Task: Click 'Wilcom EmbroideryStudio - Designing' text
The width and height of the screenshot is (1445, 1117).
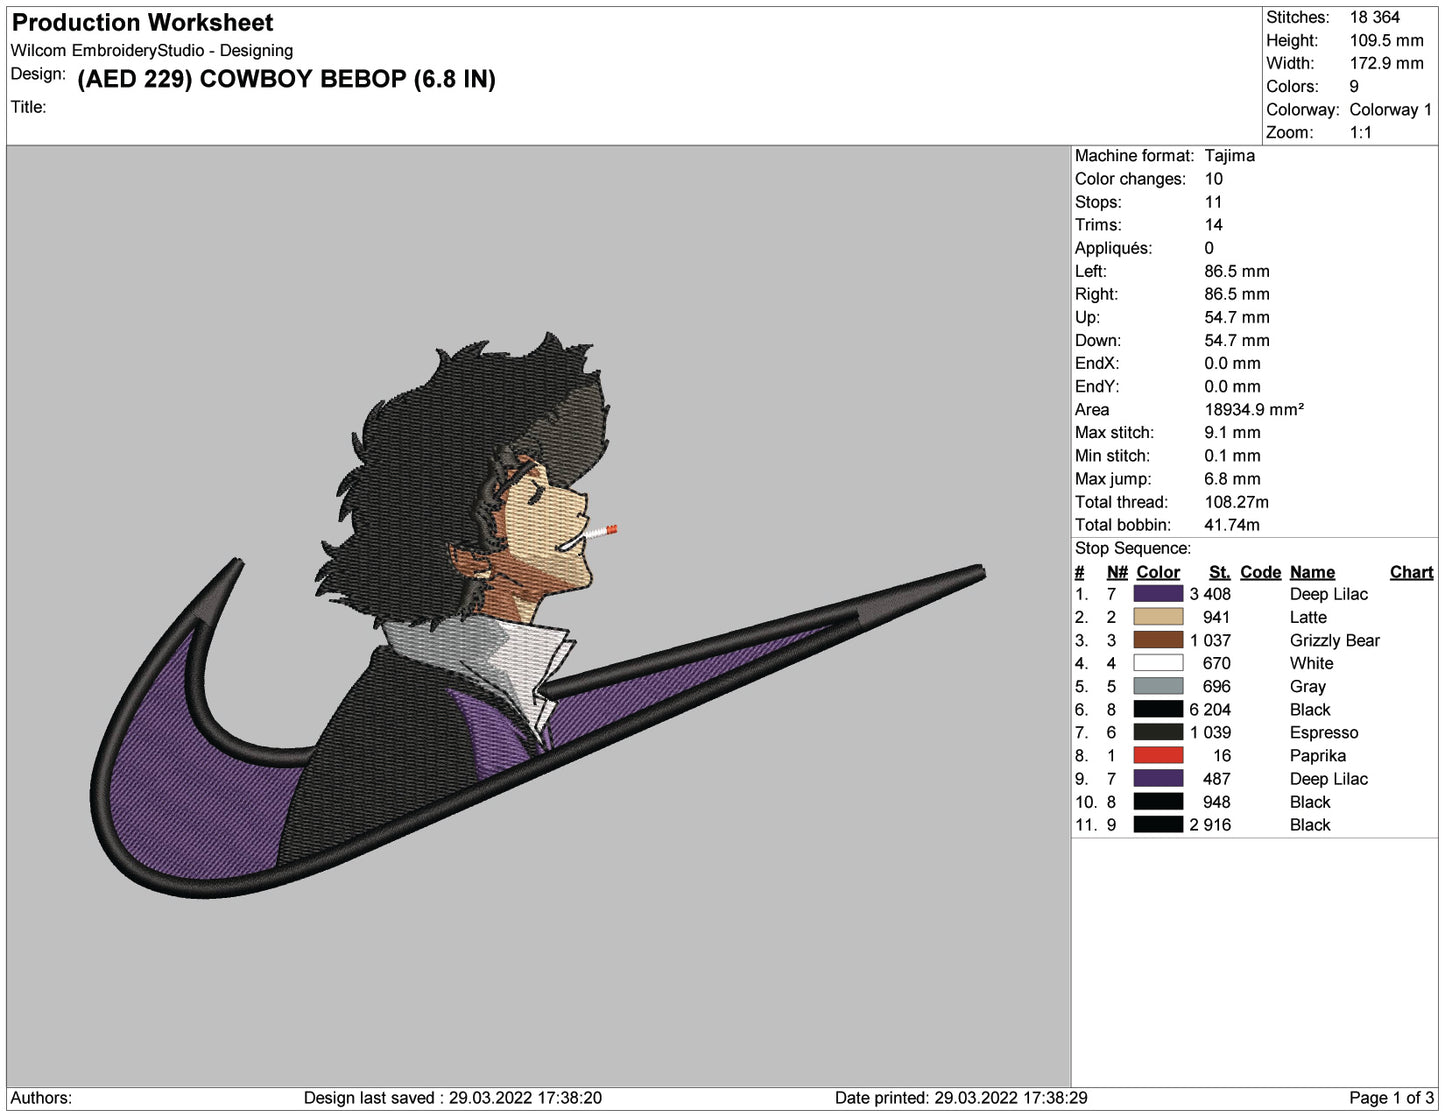Action: pos(152,51)
